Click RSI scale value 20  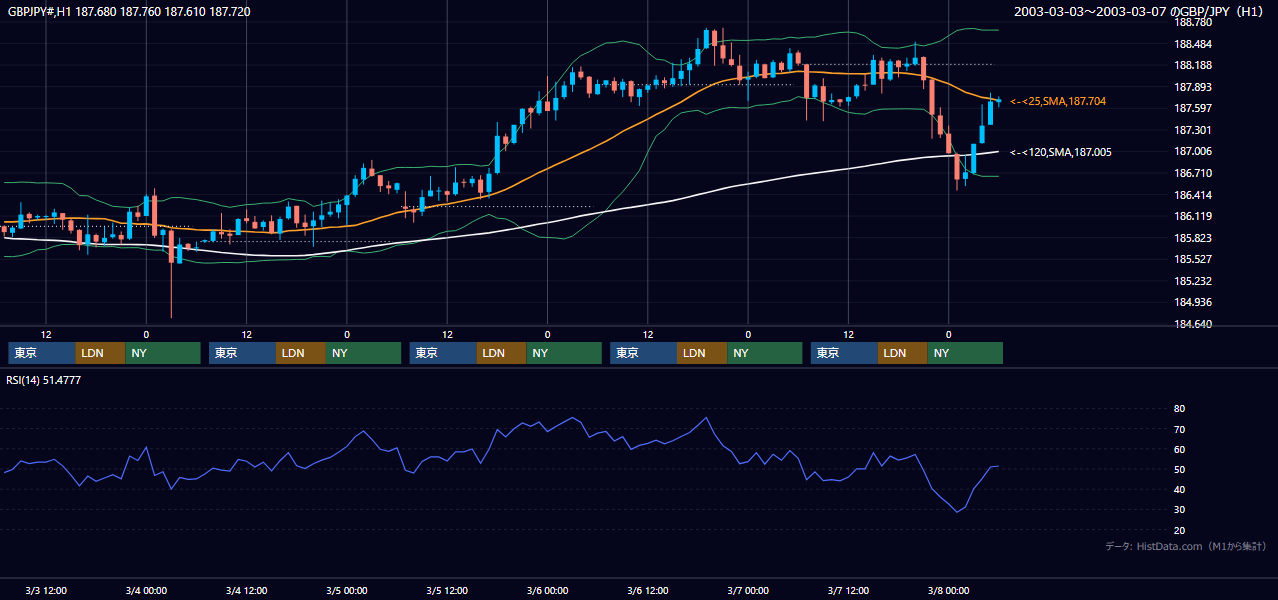pyautogui.click(x=1180, y=530)
